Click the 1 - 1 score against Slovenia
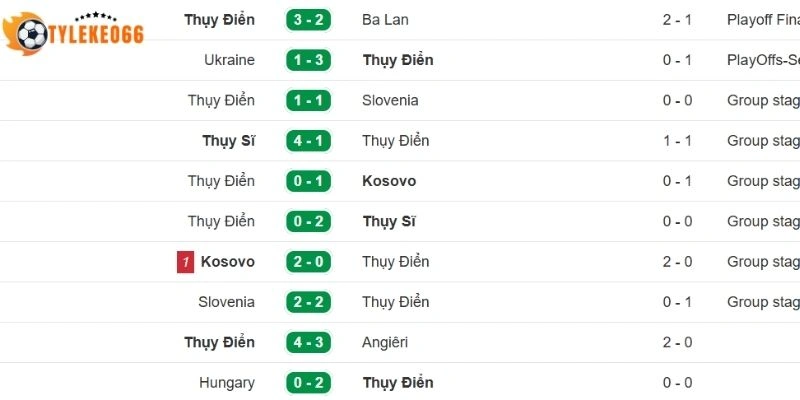 (x=308, y=101)
